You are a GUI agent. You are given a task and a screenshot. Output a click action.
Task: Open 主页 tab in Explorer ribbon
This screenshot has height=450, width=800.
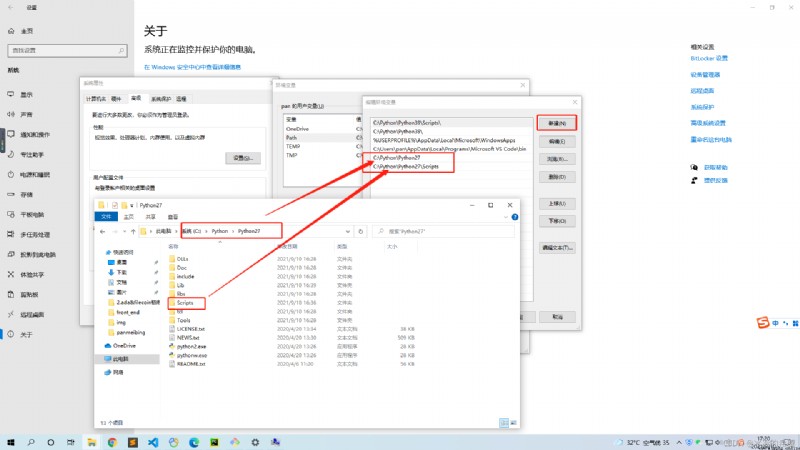[x=129, y=217]
